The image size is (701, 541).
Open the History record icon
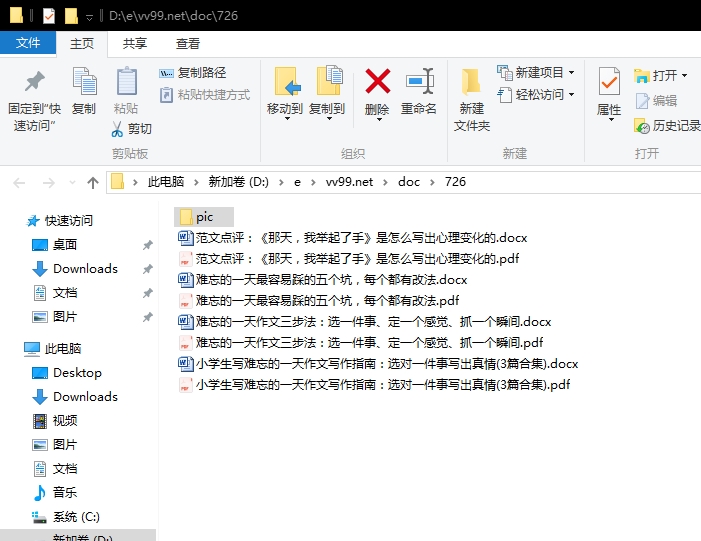coord(642,127)
